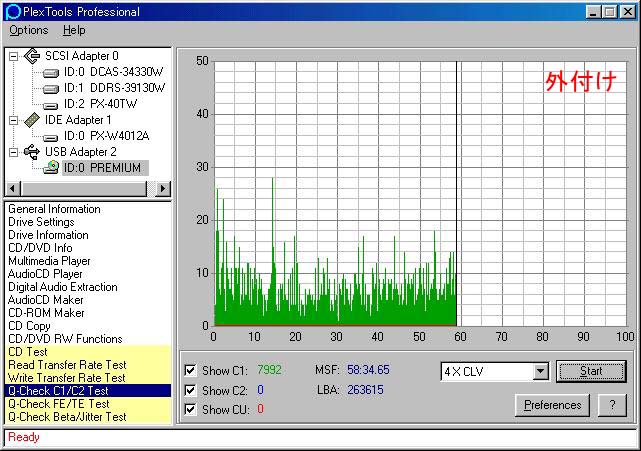Click the device tree scroll left arrow
The height and width of the screenshot is (451, 641).
click(12, 188)
